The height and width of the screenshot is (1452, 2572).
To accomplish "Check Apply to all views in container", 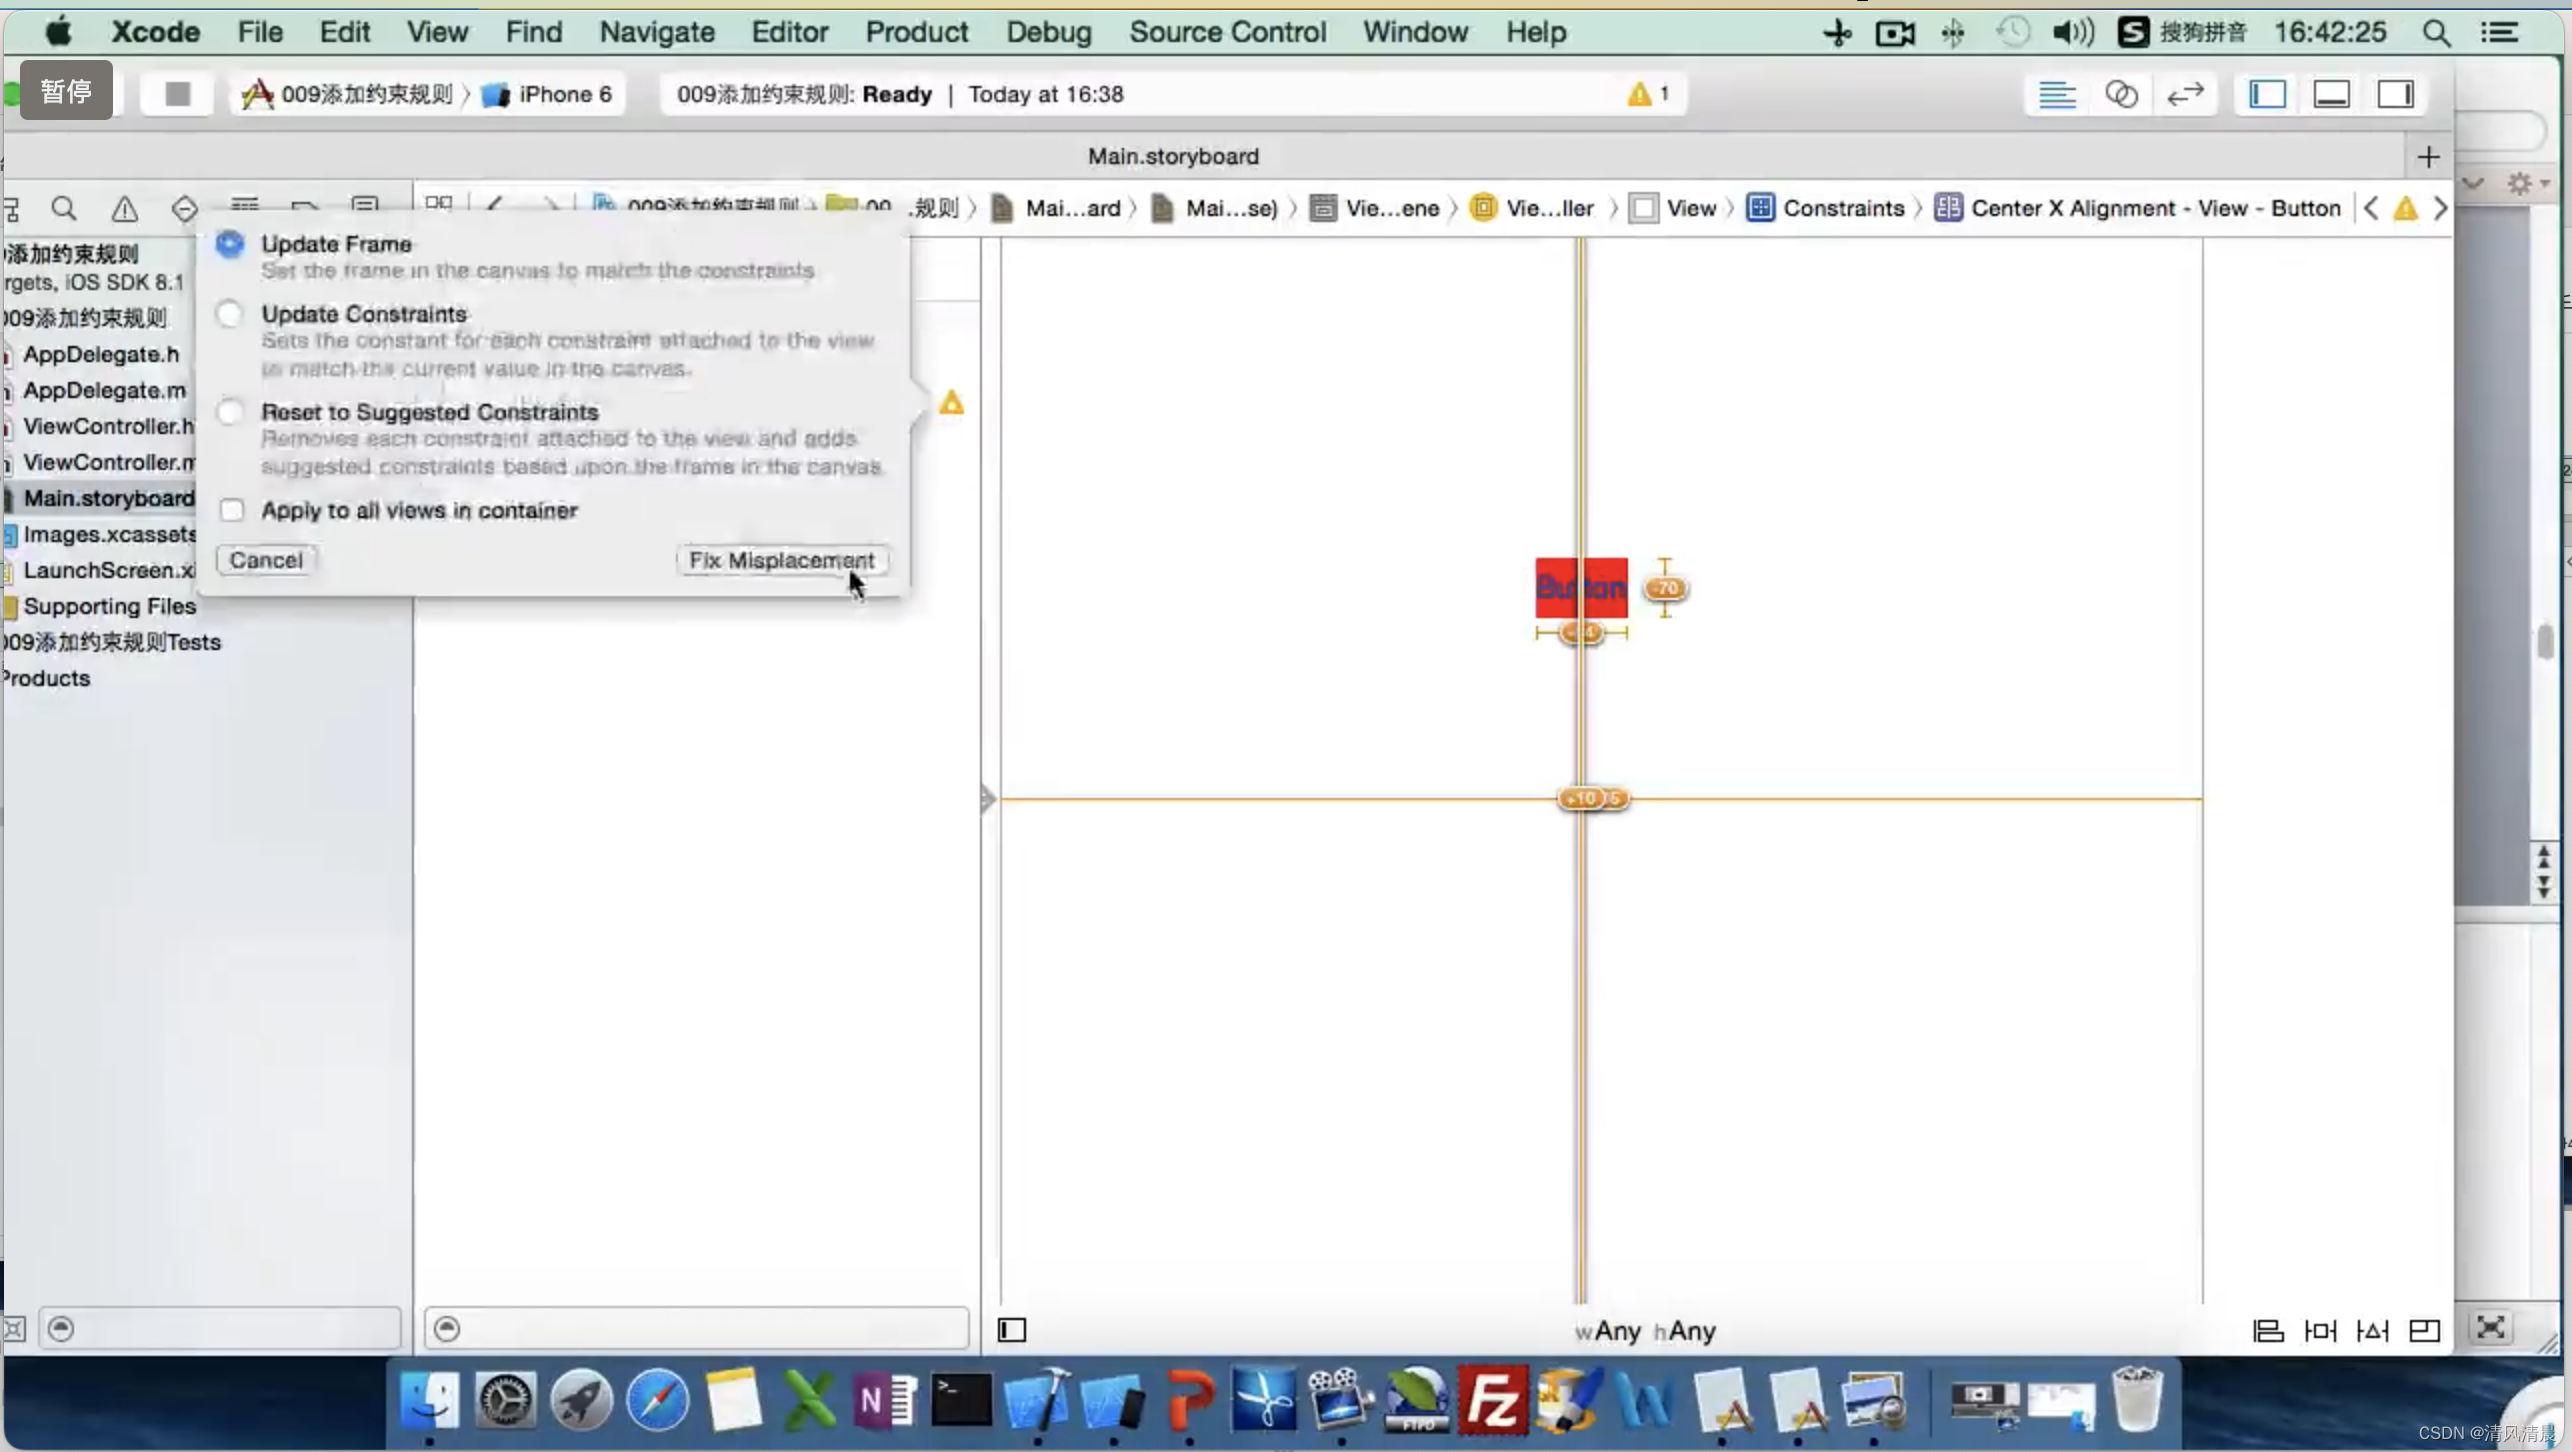I will [x=232, y=510].
